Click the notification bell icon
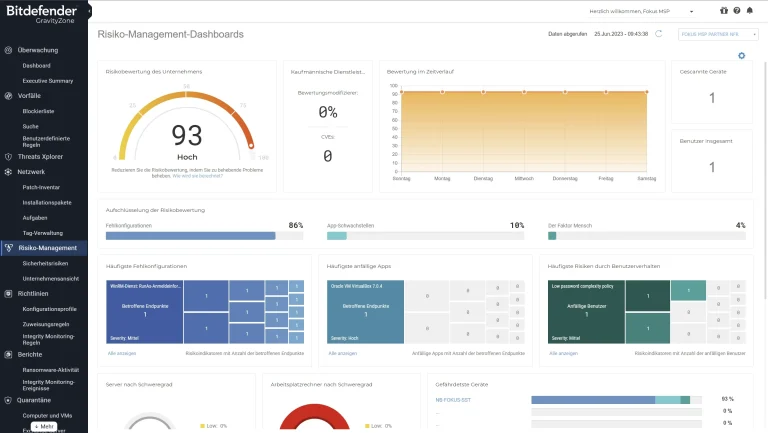Viewport: 768px width, 433px height. click(x=749, y=10)
